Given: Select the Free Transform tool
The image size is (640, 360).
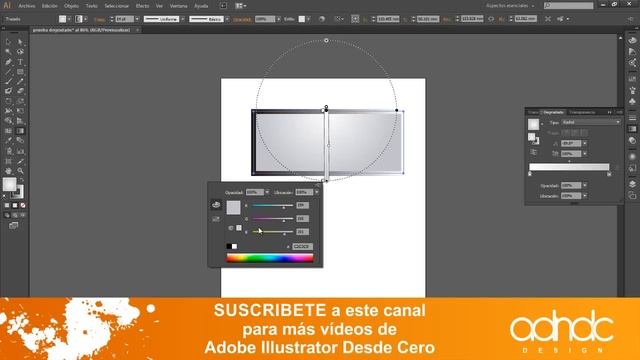Looking at the screenshot, I should [20, 111].
